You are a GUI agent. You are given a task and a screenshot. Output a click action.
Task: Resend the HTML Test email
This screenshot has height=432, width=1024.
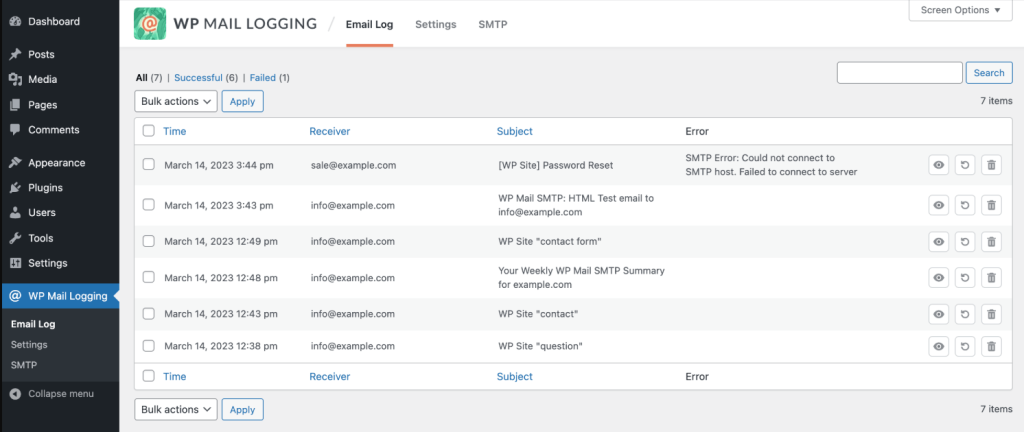click(x=965, y=206)
